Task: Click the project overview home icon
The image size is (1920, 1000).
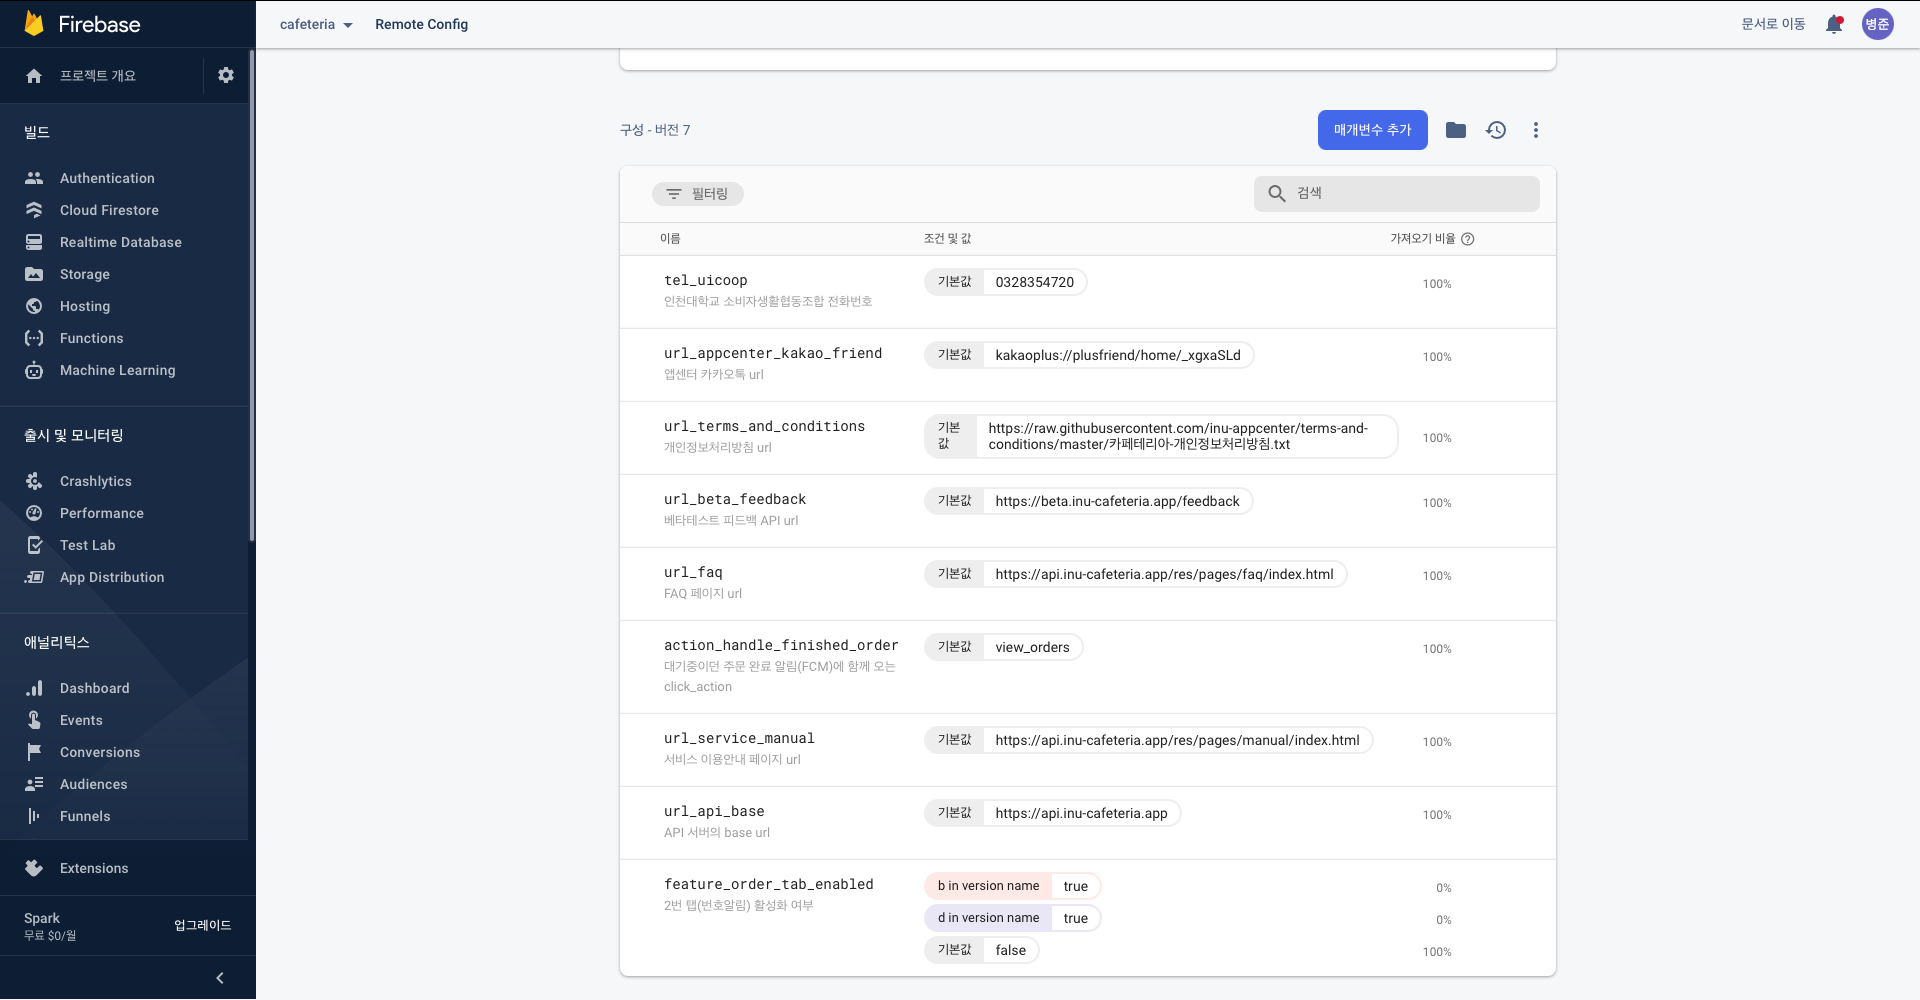Action: tap(34, 76)
